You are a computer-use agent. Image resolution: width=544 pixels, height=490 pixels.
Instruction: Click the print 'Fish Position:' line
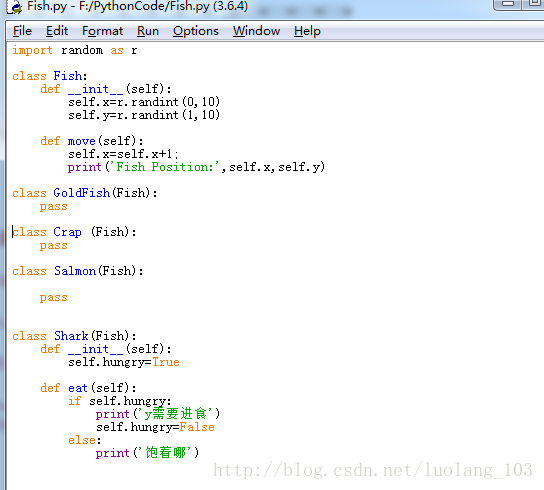pos(196,167)
